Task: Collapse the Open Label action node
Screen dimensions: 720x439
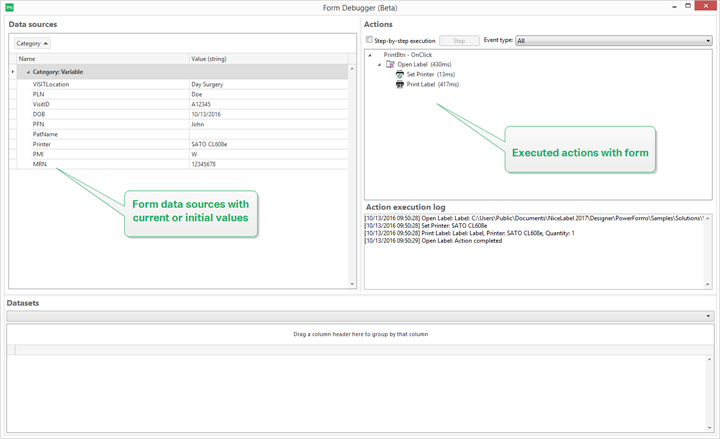Action: [379, 65]
